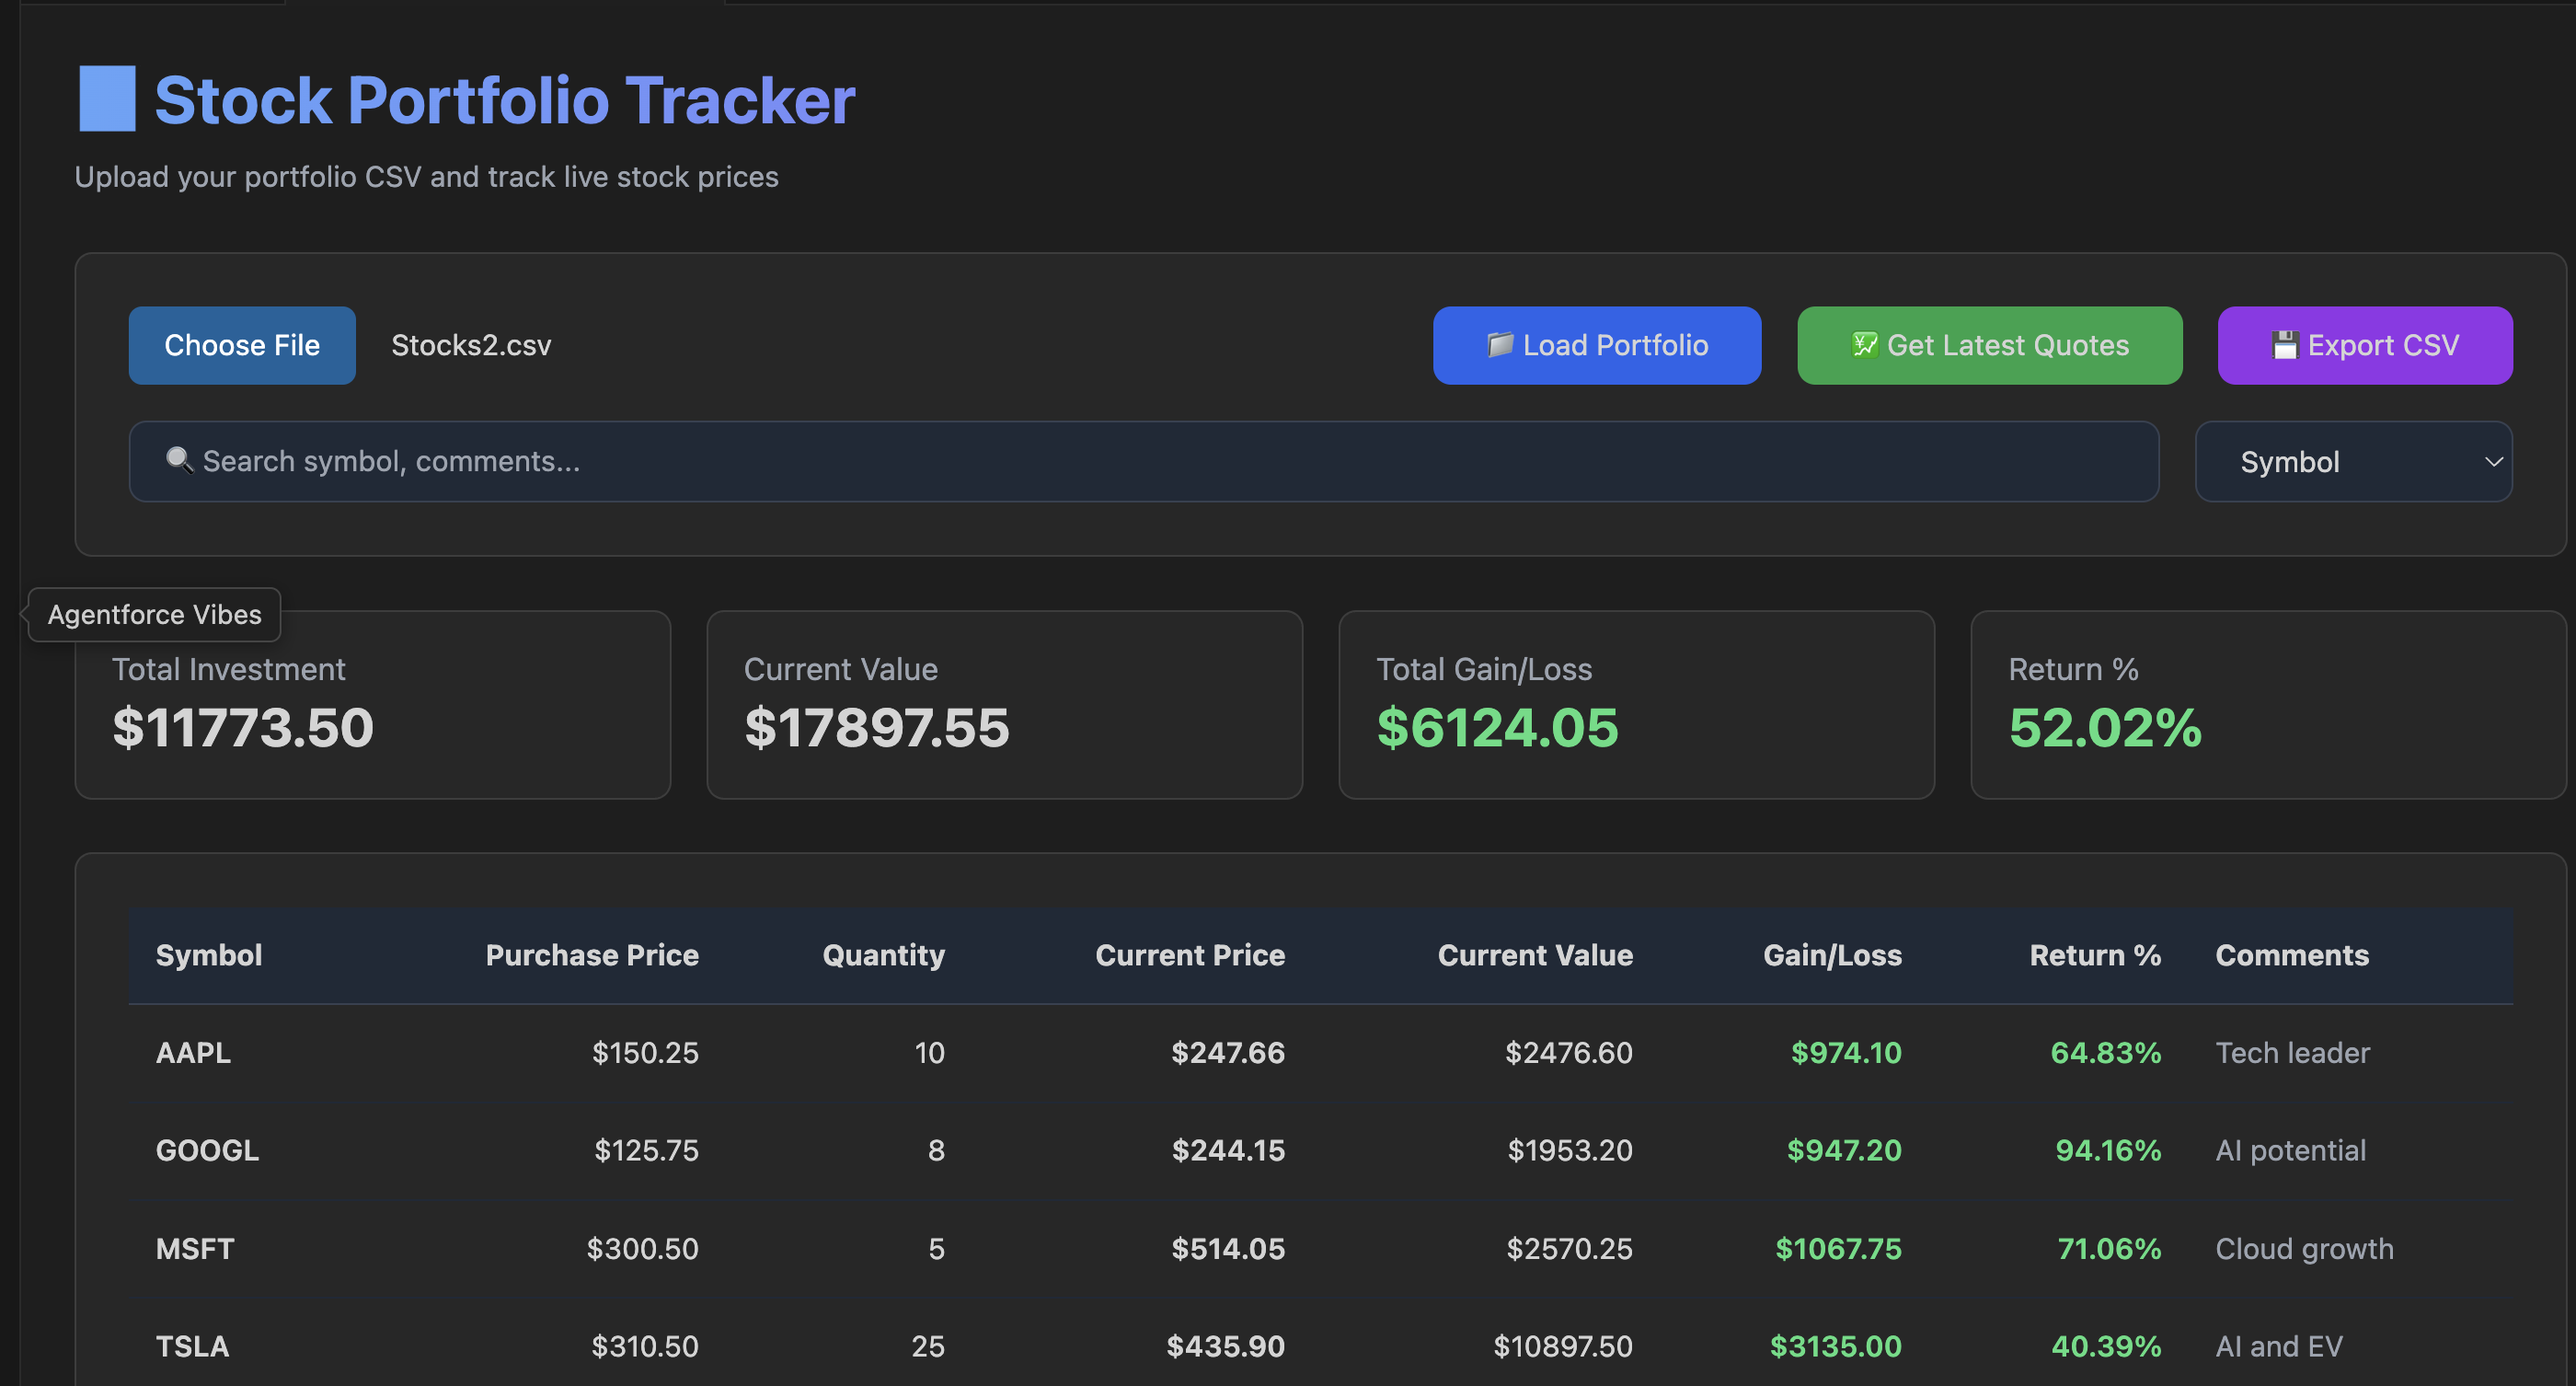
Task: Click the Purchase Price column header
Action: click(592, 955)
